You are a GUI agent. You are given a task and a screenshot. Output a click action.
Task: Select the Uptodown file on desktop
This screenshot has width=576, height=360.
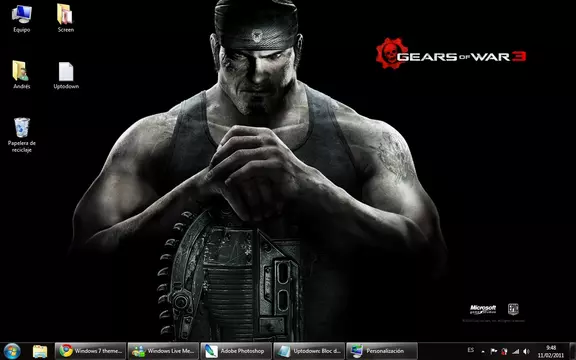(66, 75)
